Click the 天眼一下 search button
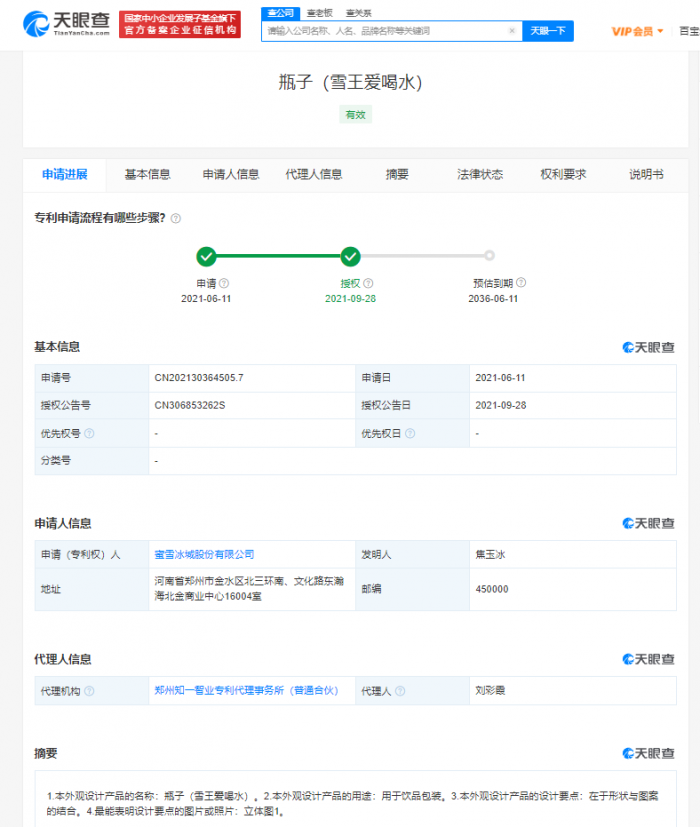700x827 pixels. 548,31
